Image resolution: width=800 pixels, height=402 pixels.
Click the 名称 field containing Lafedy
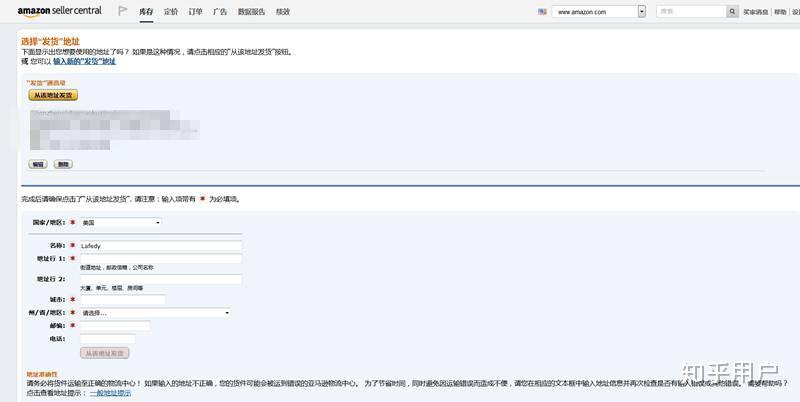point(161,246)
